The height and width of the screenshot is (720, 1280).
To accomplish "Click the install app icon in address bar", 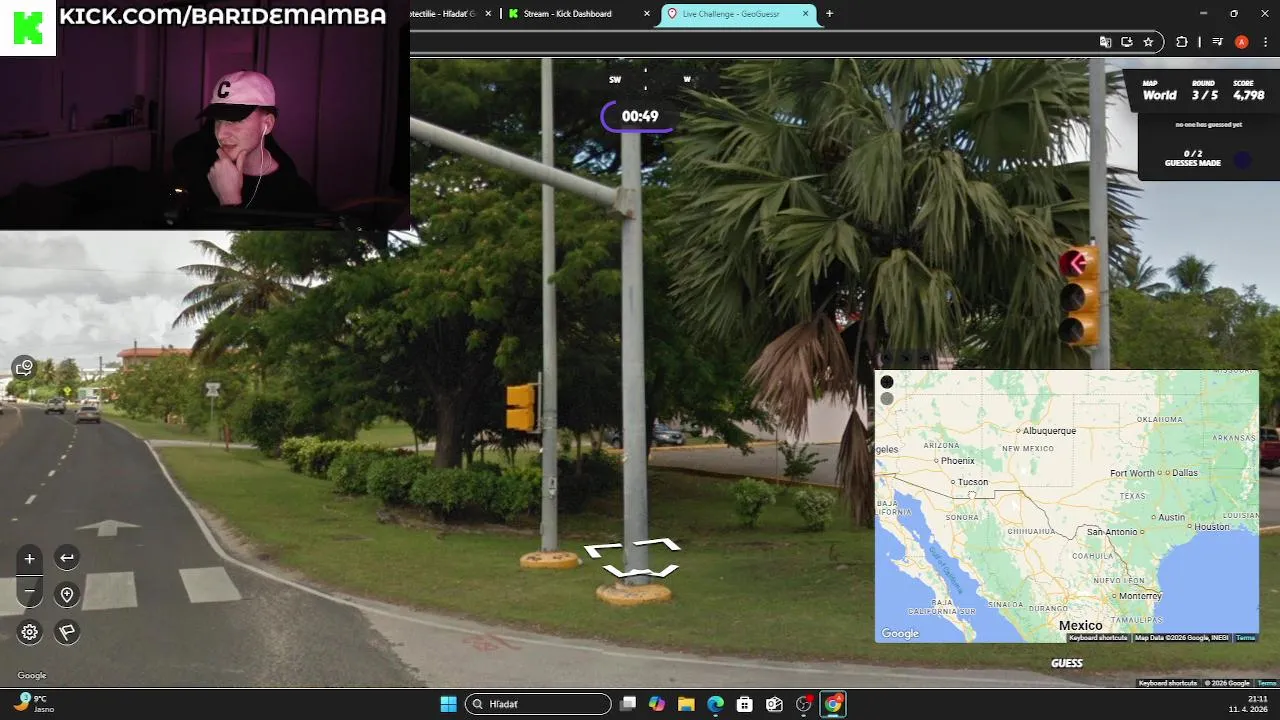I will (1127, 42).
